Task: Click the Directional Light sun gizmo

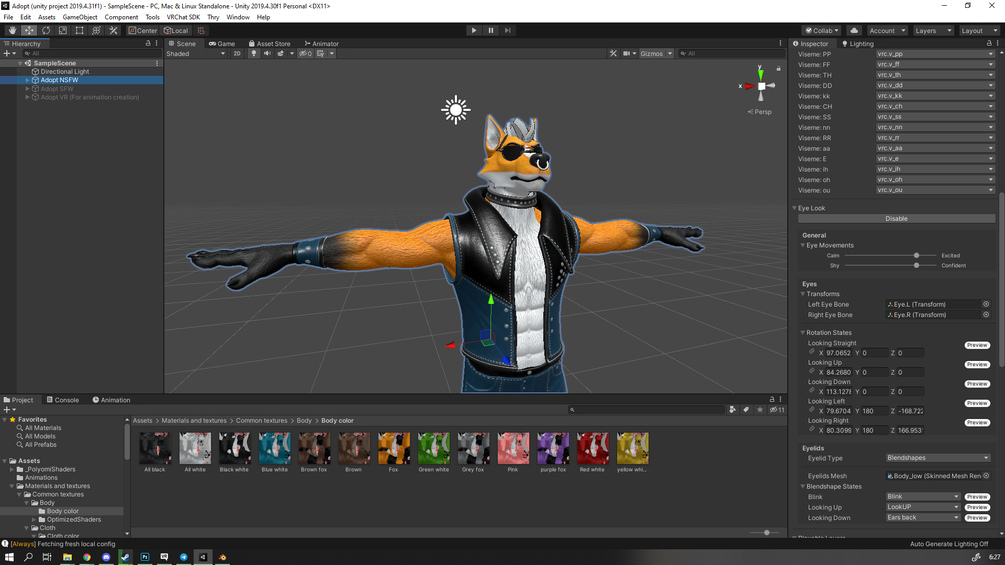Action: pos(456,110)
